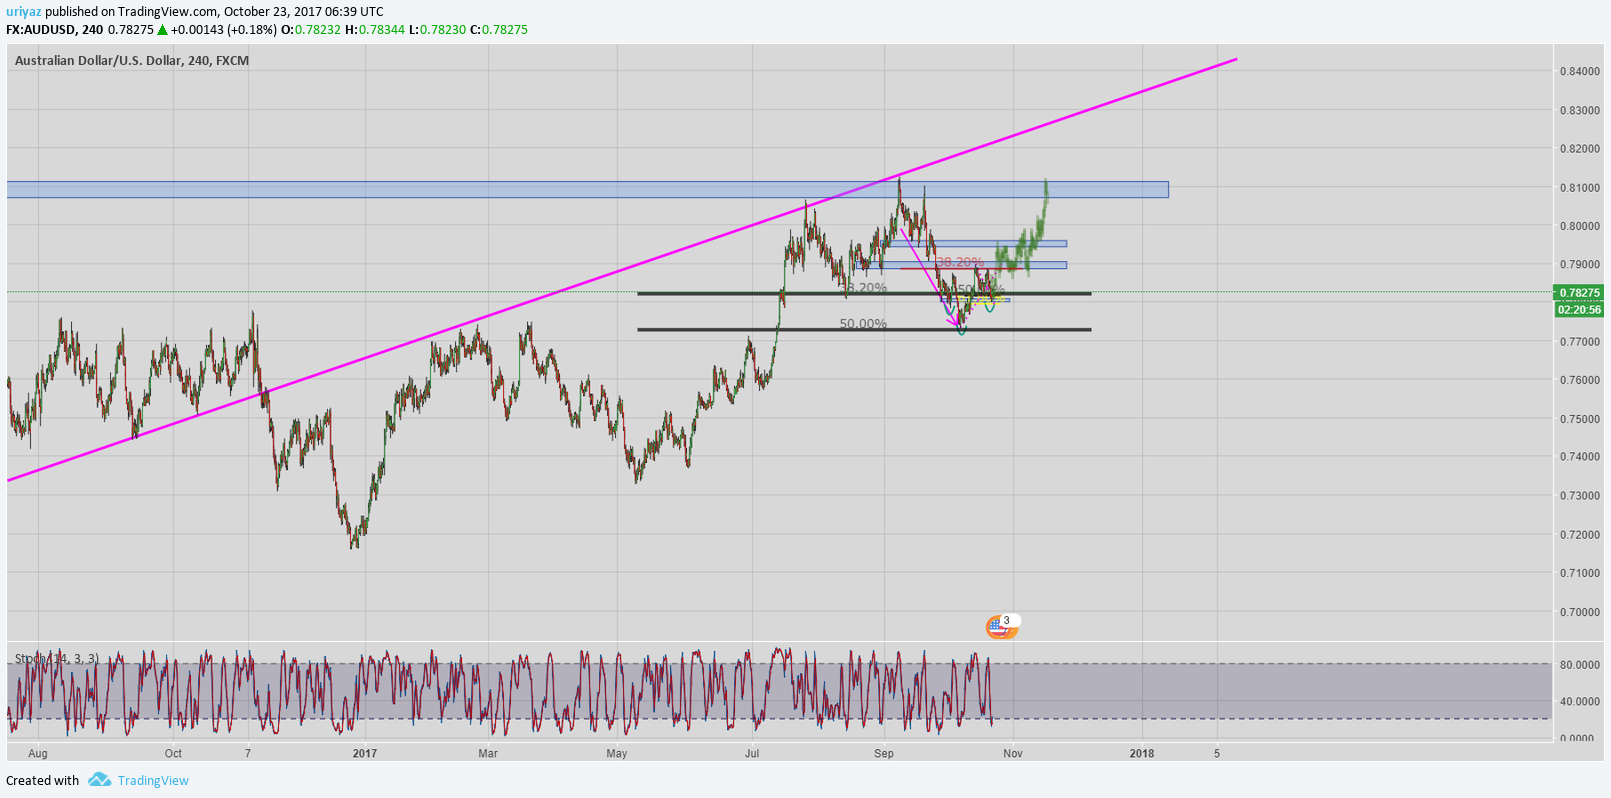Click the +0.00143 (+0.18%) change text
1611x798 pixels.
point(223,30)
